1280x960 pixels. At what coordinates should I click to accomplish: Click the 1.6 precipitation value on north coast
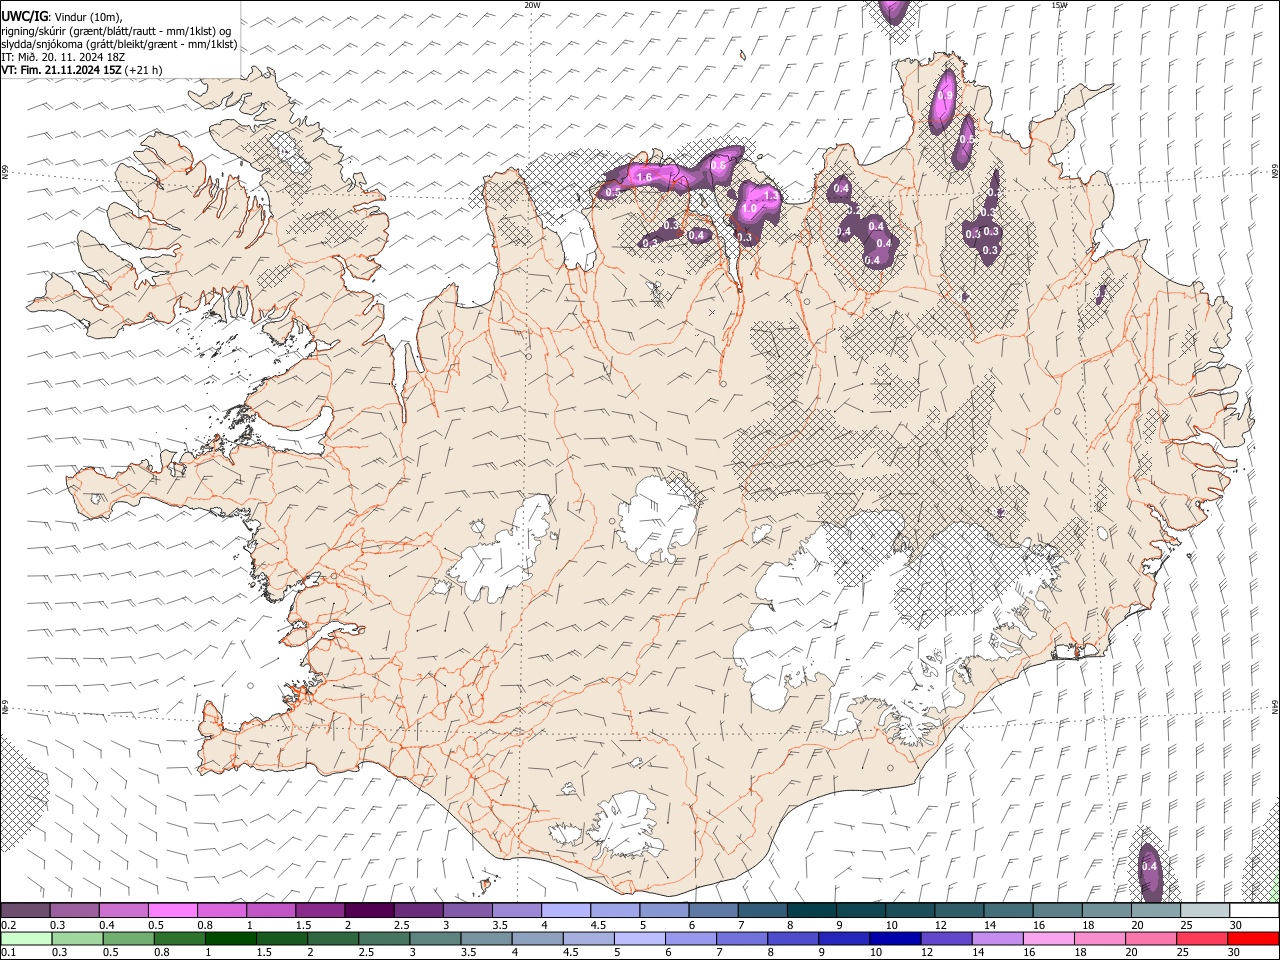click(x=644, y=178)
